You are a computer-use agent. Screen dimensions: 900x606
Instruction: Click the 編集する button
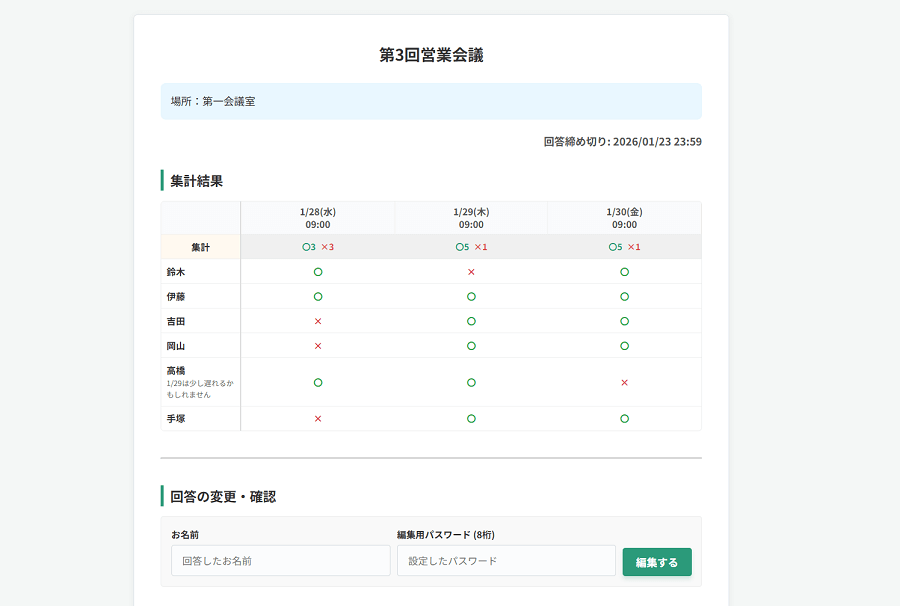point(657,562)
